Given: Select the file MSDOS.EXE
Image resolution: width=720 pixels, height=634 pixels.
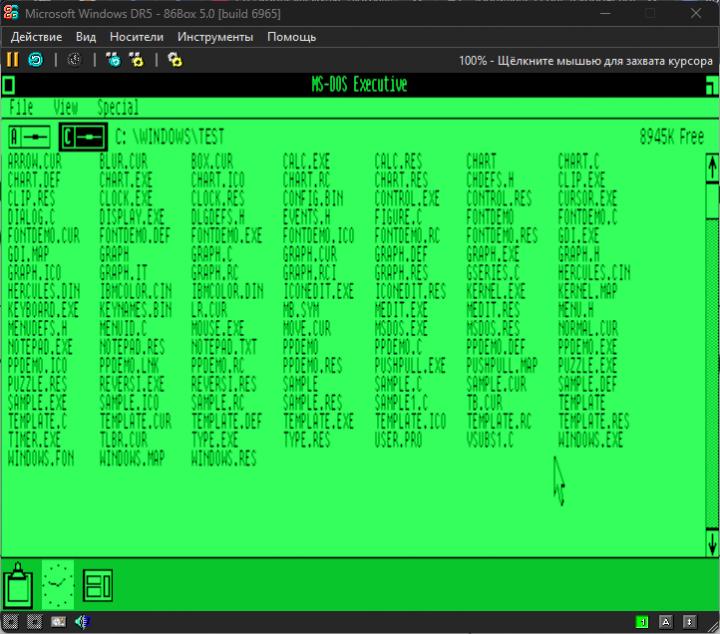Looking at the screenshot, I should 401,328.
